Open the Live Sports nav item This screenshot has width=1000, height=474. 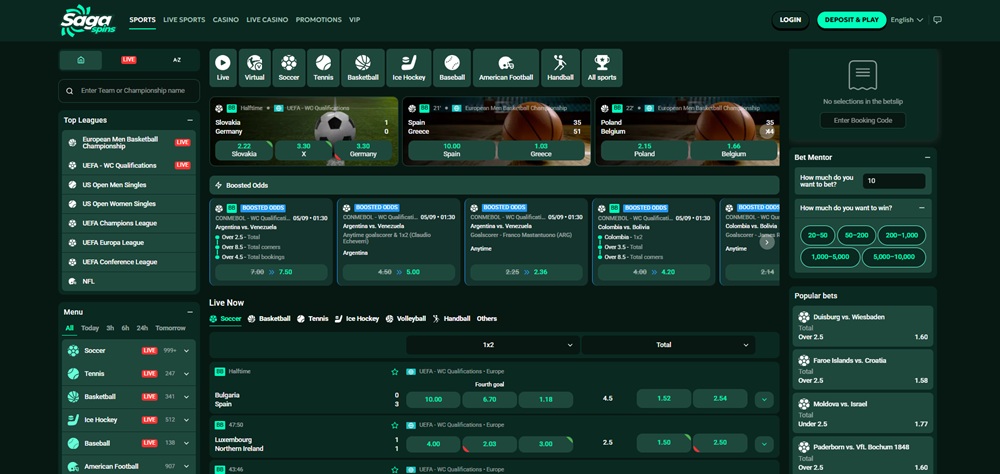coord(184,20)
